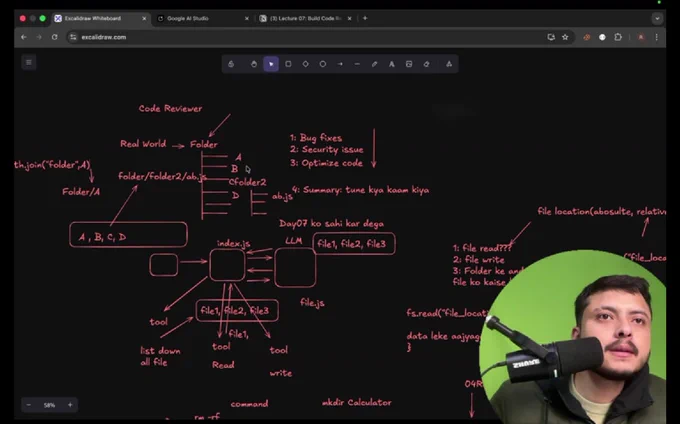
Task: Pick the Insert image tool
Action: tap(409, 64)
